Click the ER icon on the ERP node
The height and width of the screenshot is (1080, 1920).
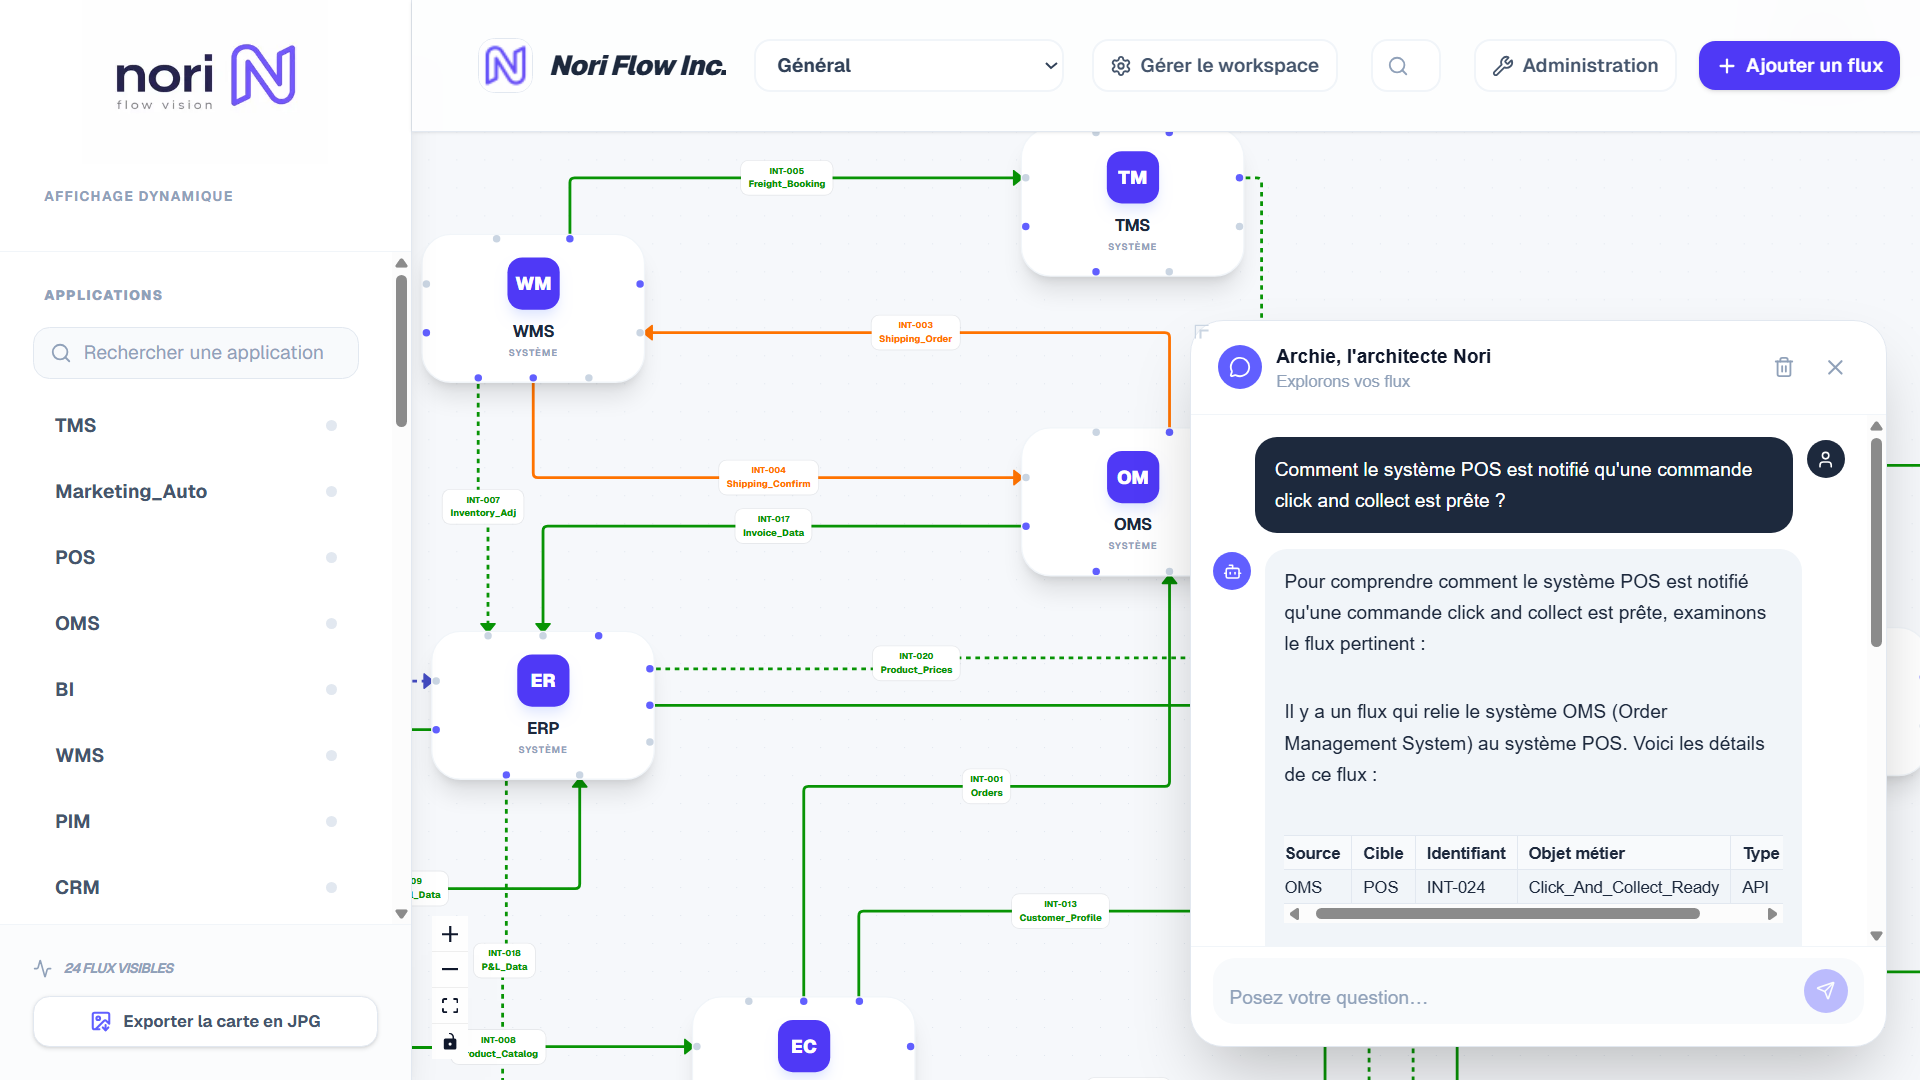543,680
